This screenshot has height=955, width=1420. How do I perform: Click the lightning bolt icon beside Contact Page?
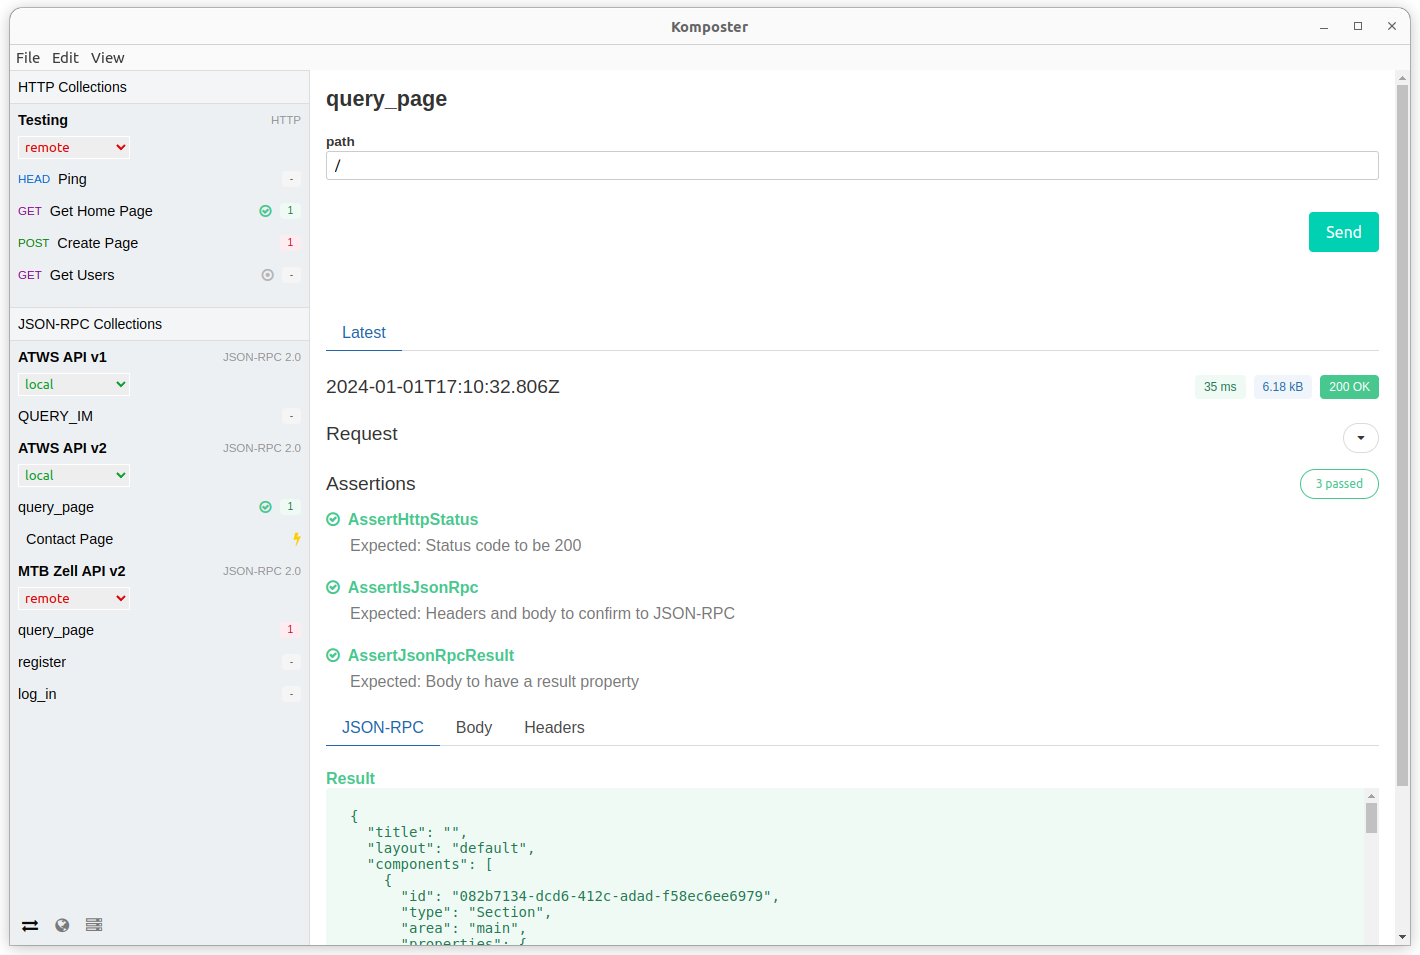point(296,539)
